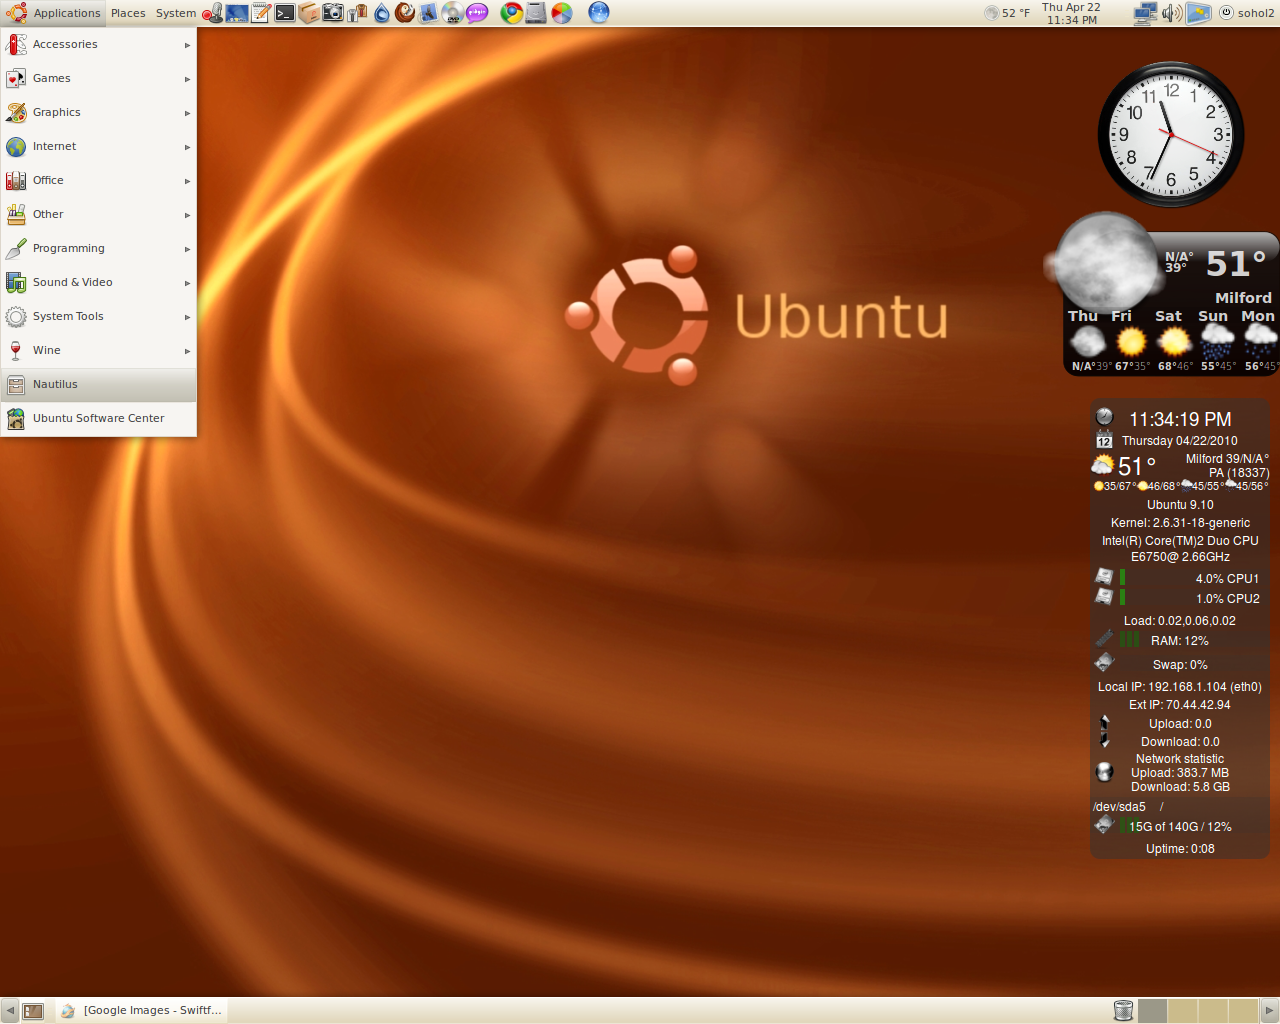
Task: Click the Local IP 192.168.1.104 line
Action: click(1180, 687)
